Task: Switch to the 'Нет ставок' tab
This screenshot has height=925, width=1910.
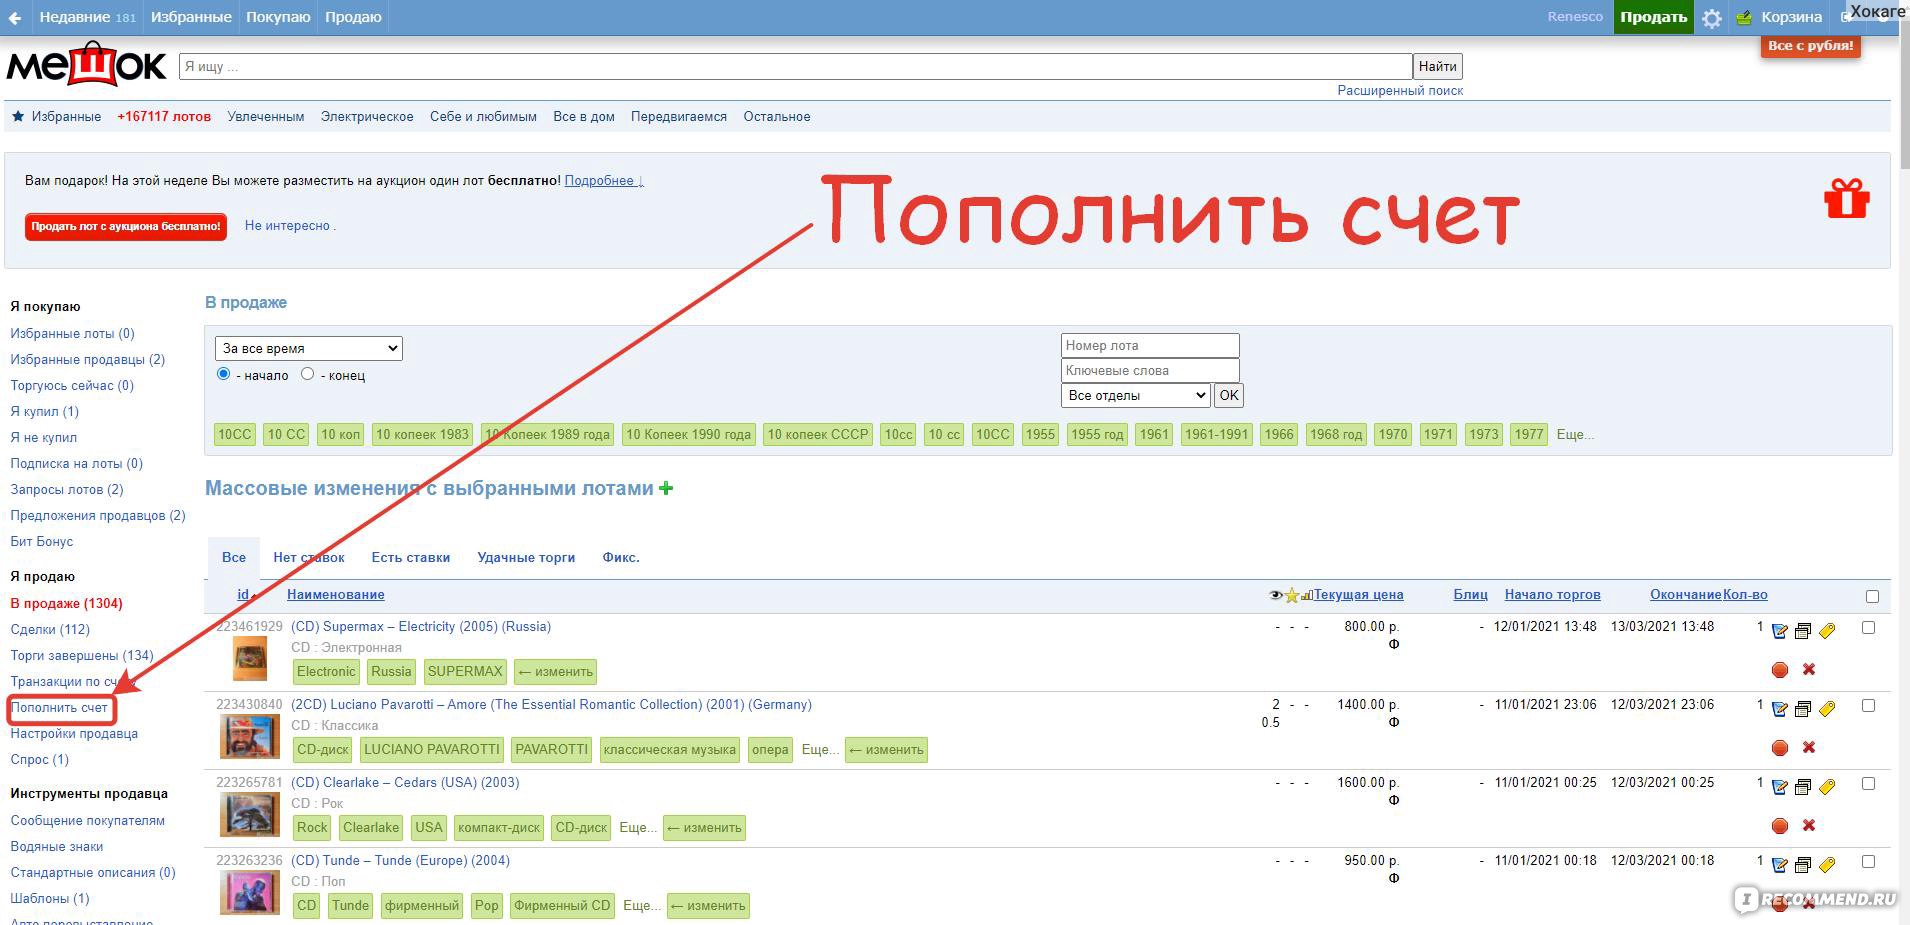Action: (309, 557)
